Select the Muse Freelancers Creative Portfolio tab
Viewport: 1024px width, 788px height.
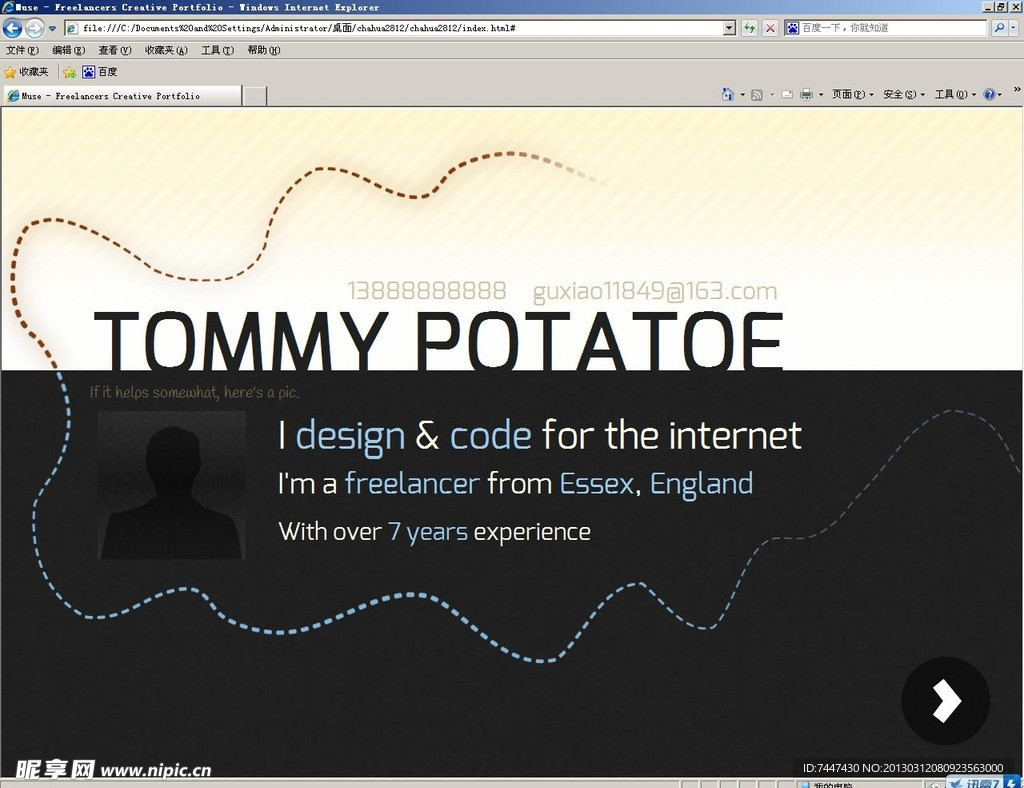click(122, 96)
